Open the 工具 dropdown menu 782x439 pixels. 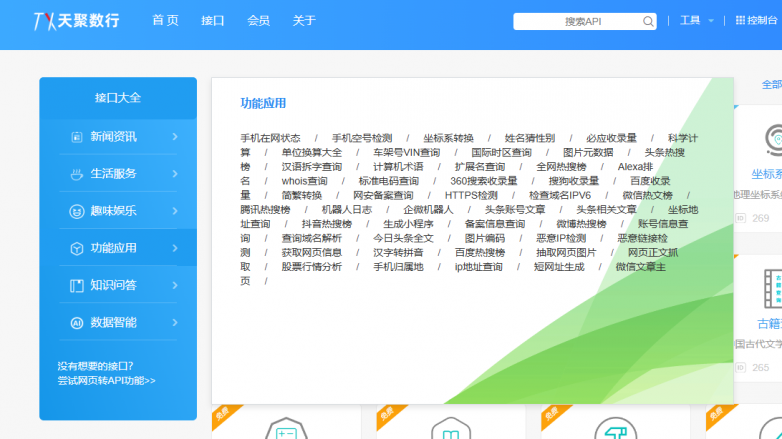696,20
